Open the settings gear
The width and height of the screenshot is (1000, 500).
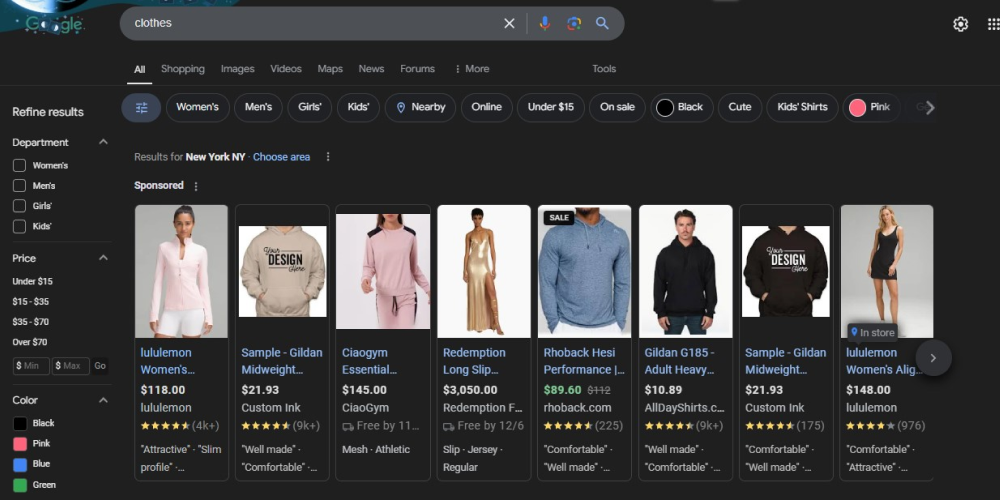pos(960,24)
